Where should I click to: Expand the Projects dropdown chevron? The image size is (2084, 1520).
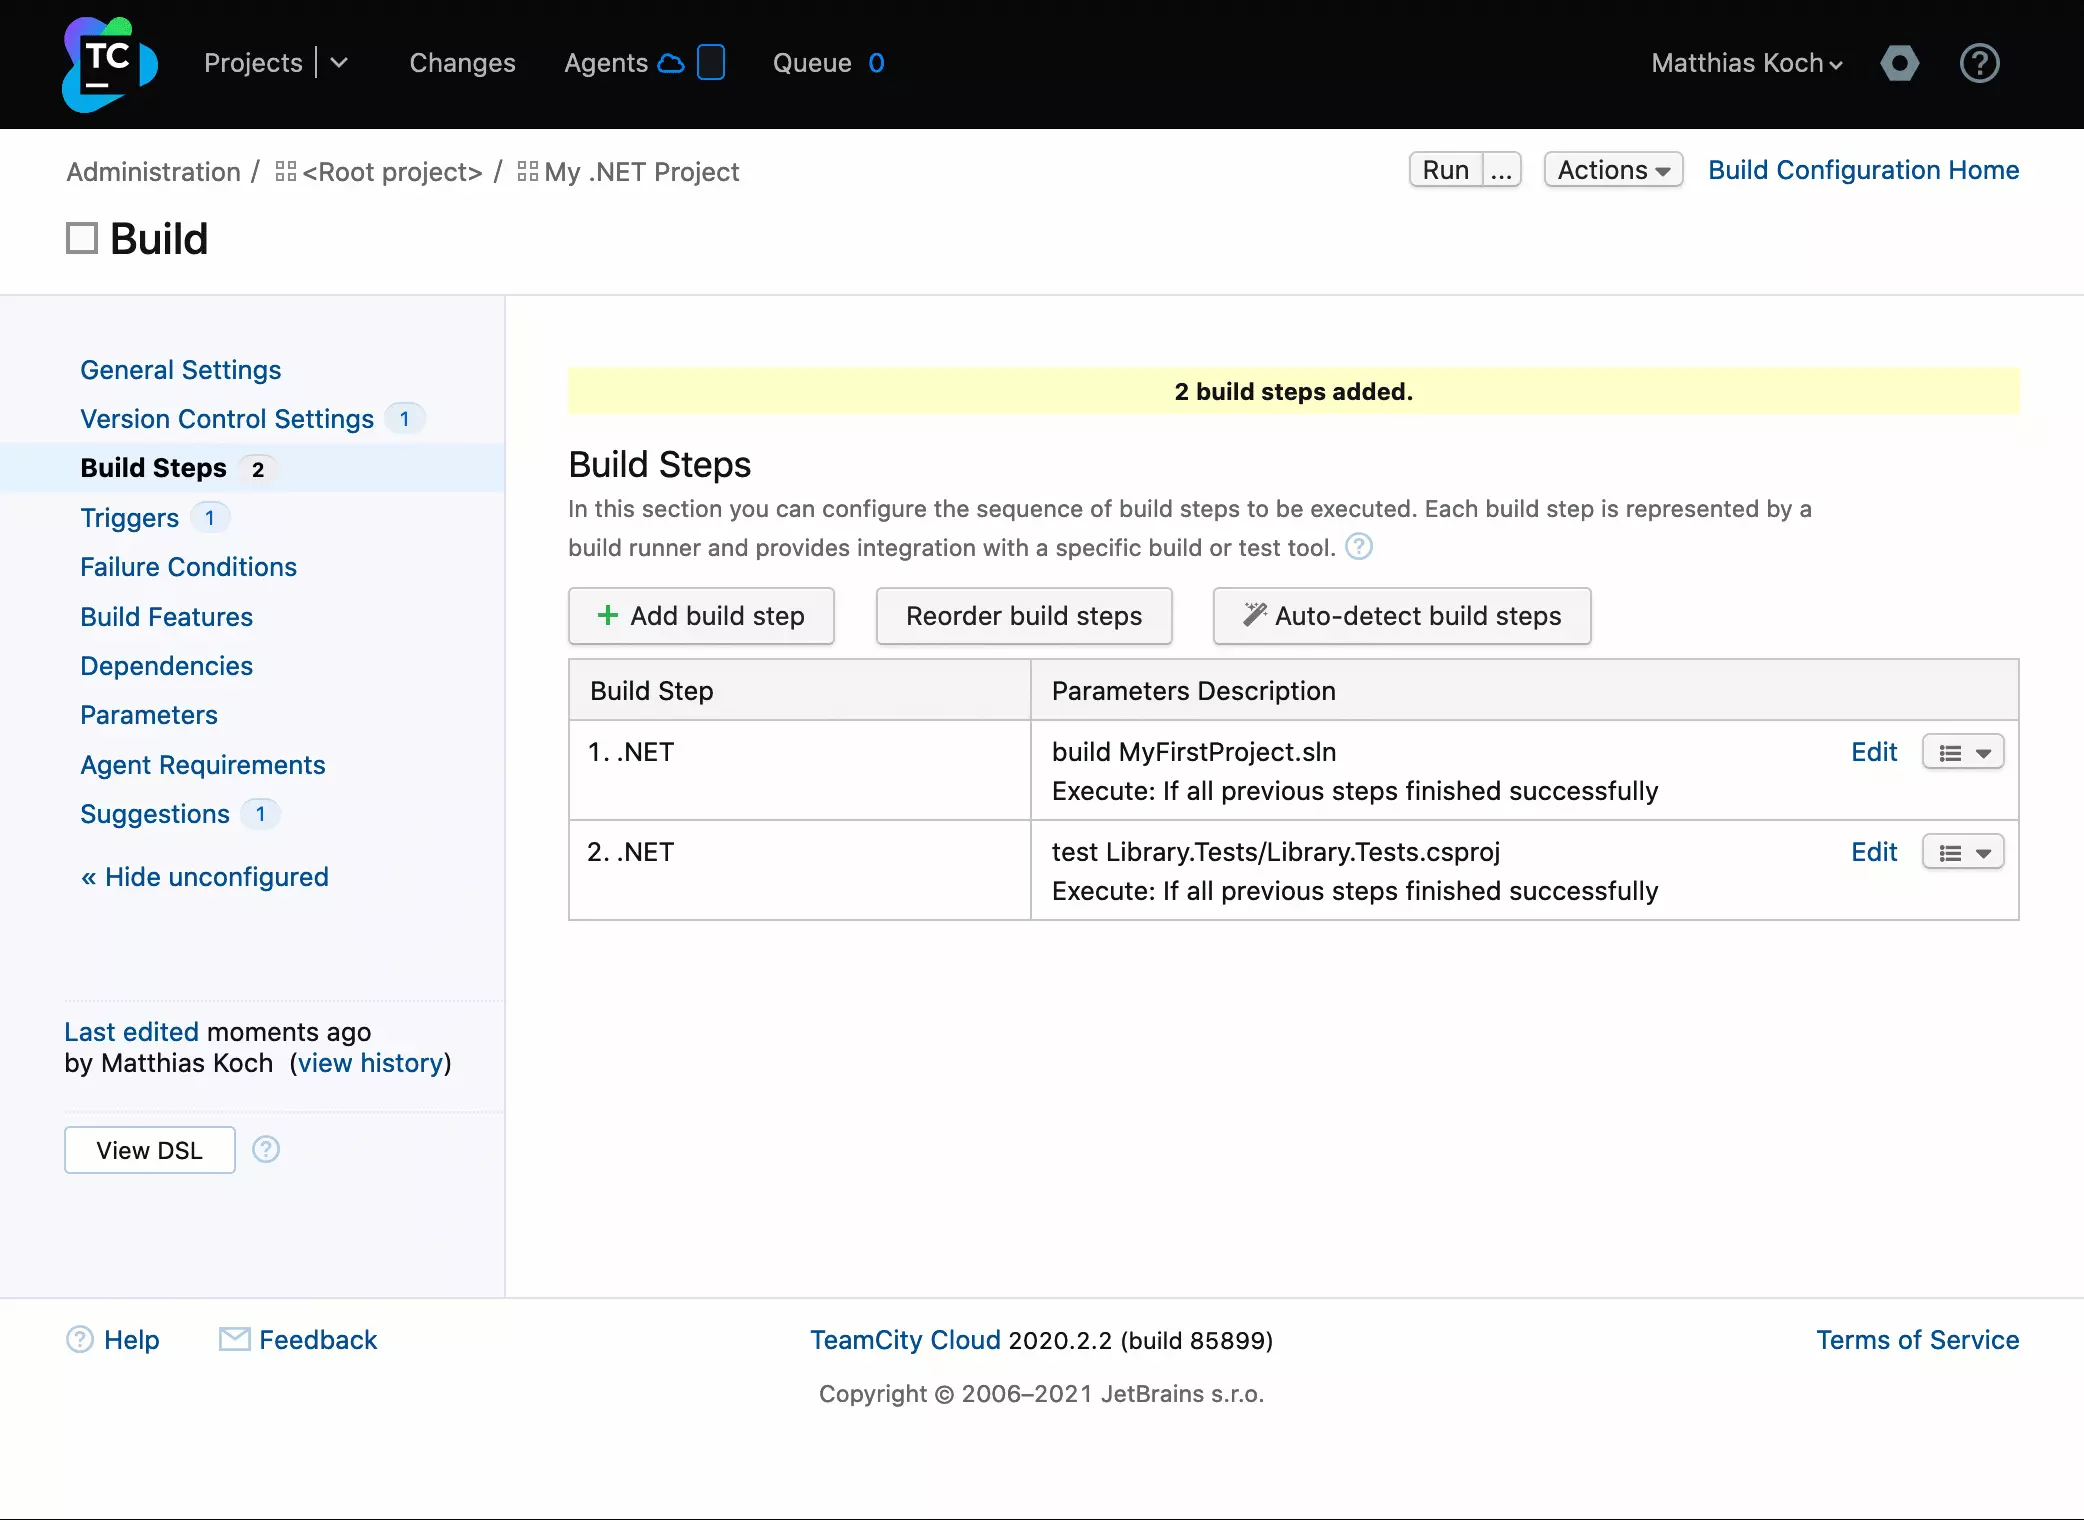tap(339, 63)
